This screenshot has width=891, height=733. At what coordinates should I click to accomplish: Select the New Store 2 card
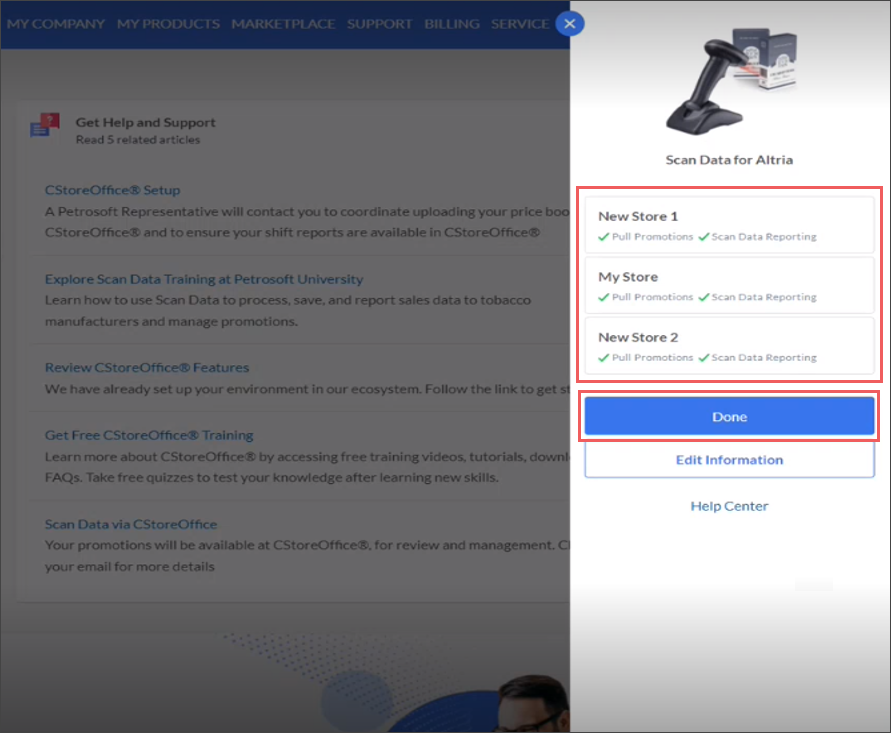(729, 345)
